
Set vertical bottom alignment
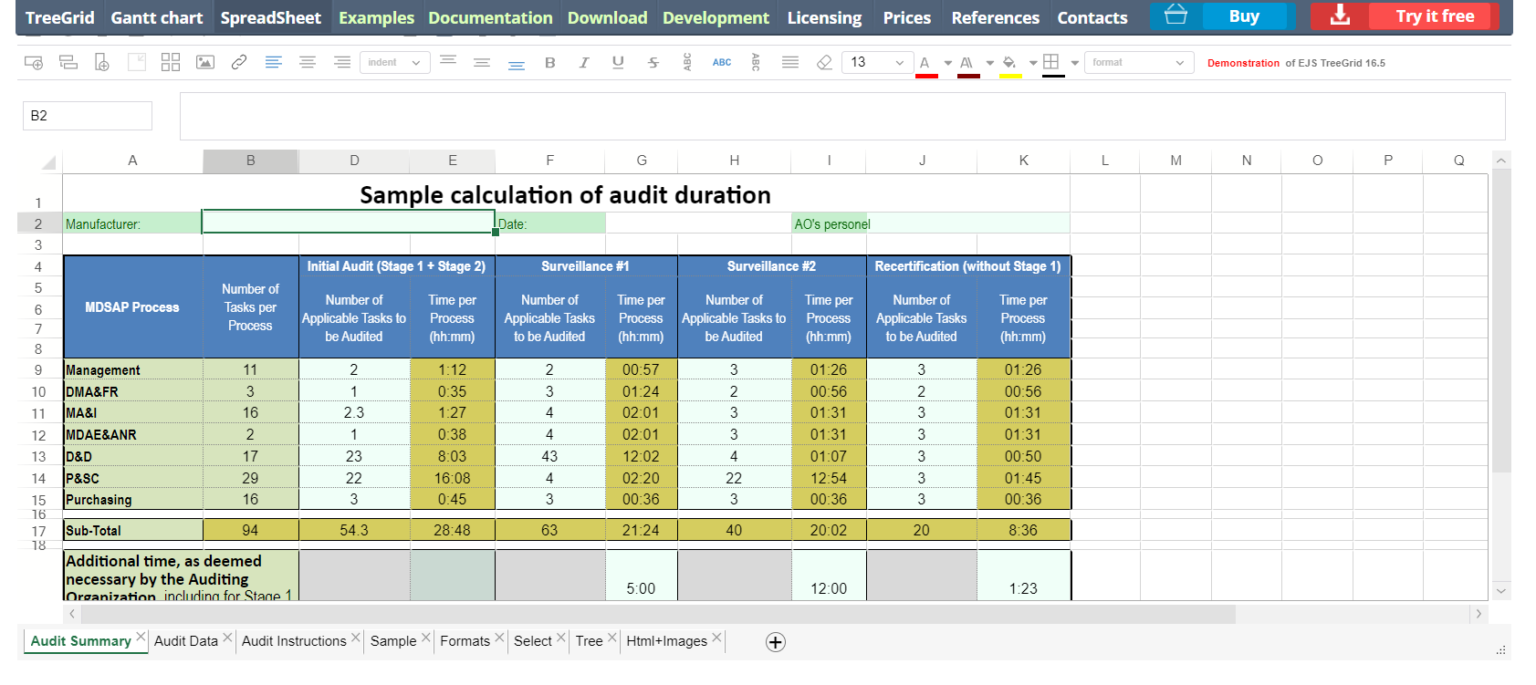point(516,62)
